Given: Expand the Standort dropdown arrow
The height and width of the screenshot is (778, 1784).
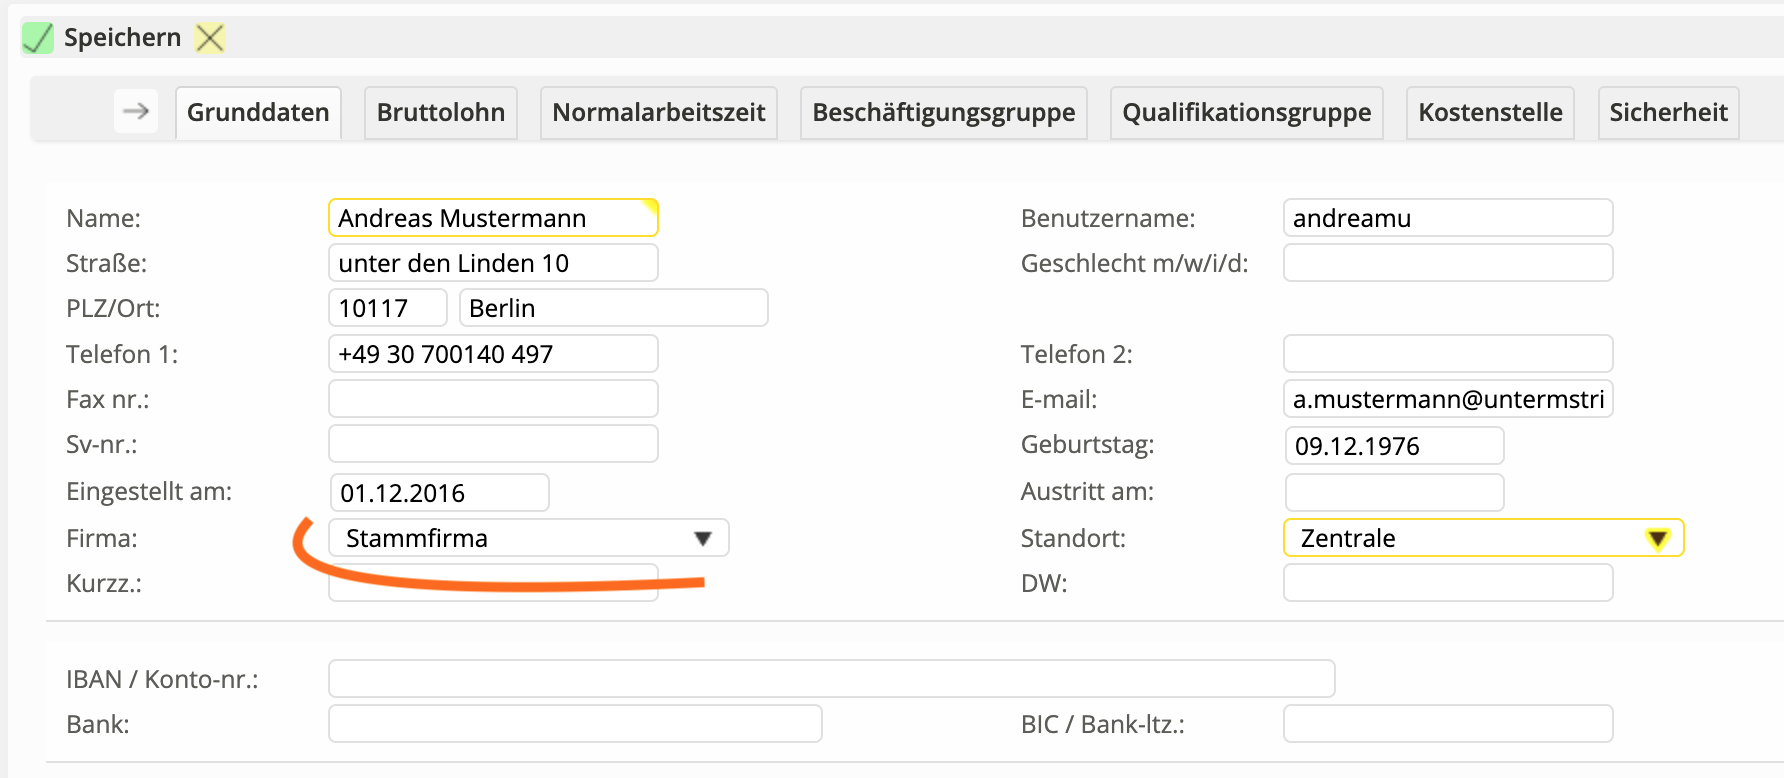Looking at the screenshot, I should 1657,539.
